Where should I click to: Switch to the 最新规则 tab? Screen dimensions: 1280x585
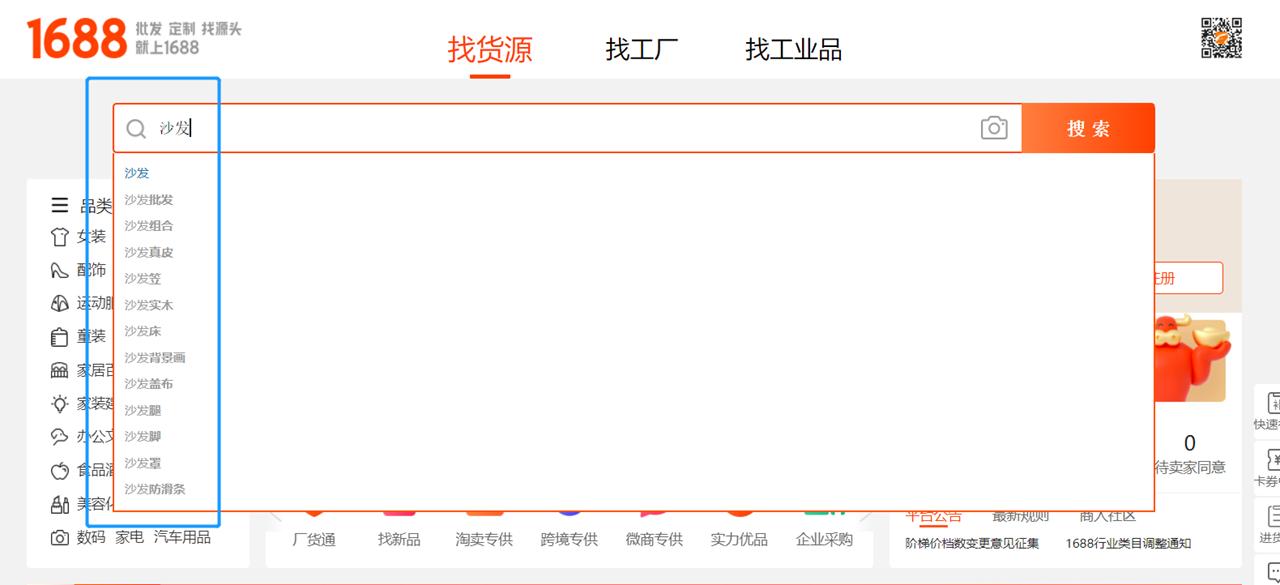pos(1019,515)
